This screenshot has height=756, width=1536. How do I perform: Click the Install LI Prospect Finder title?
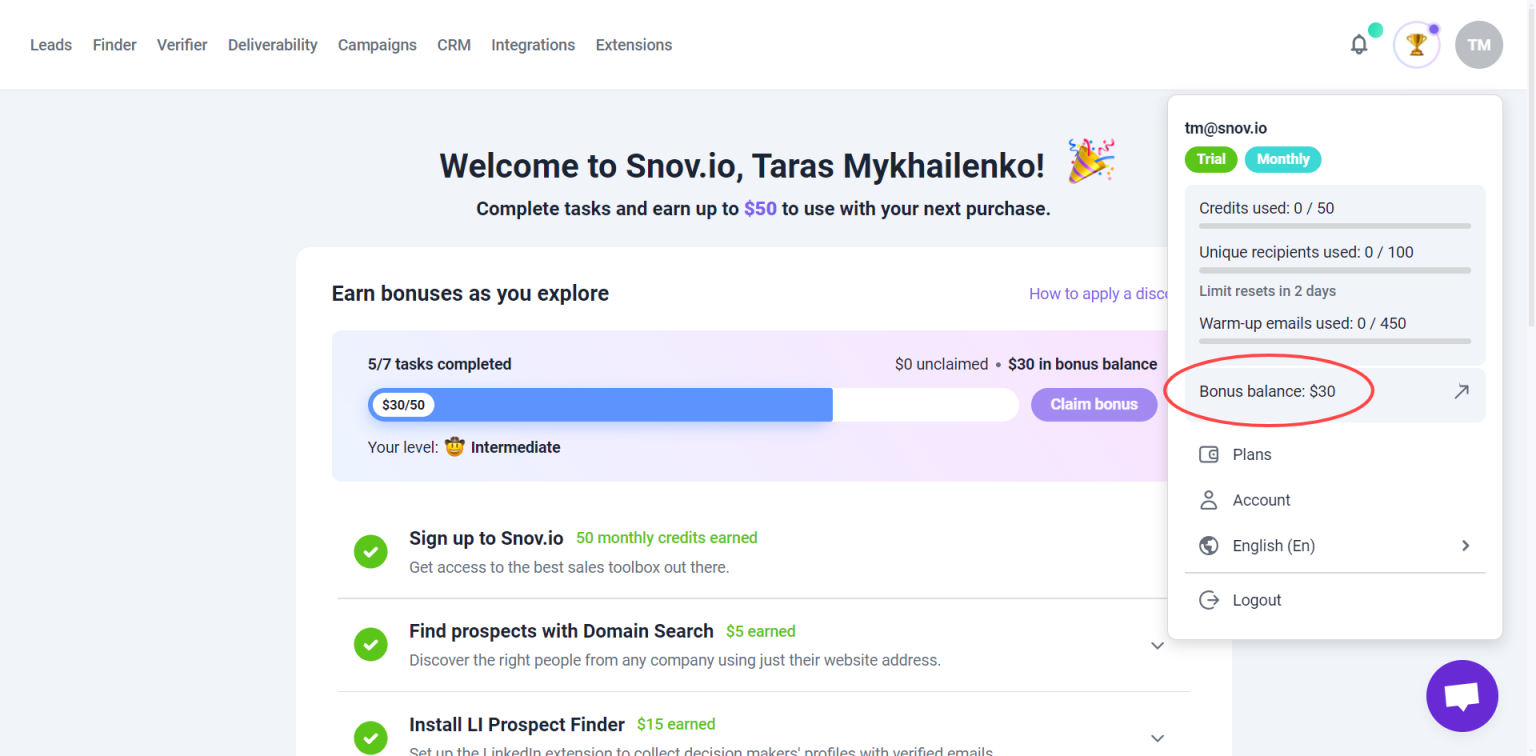click(x=517, y=724)
